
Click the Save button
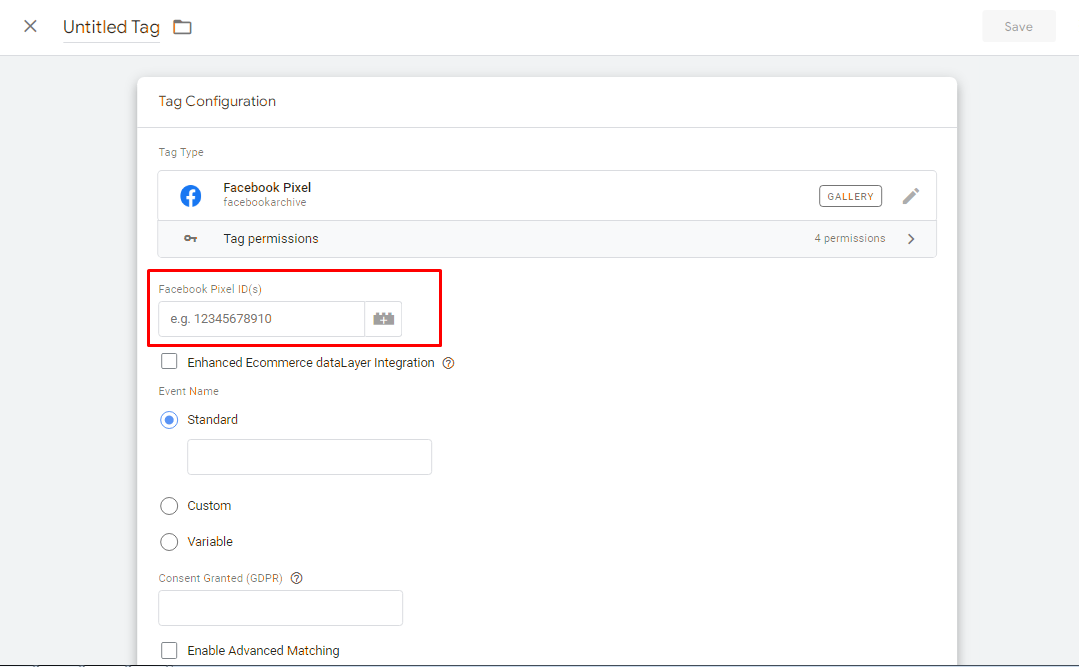(x=1018, y=27)
